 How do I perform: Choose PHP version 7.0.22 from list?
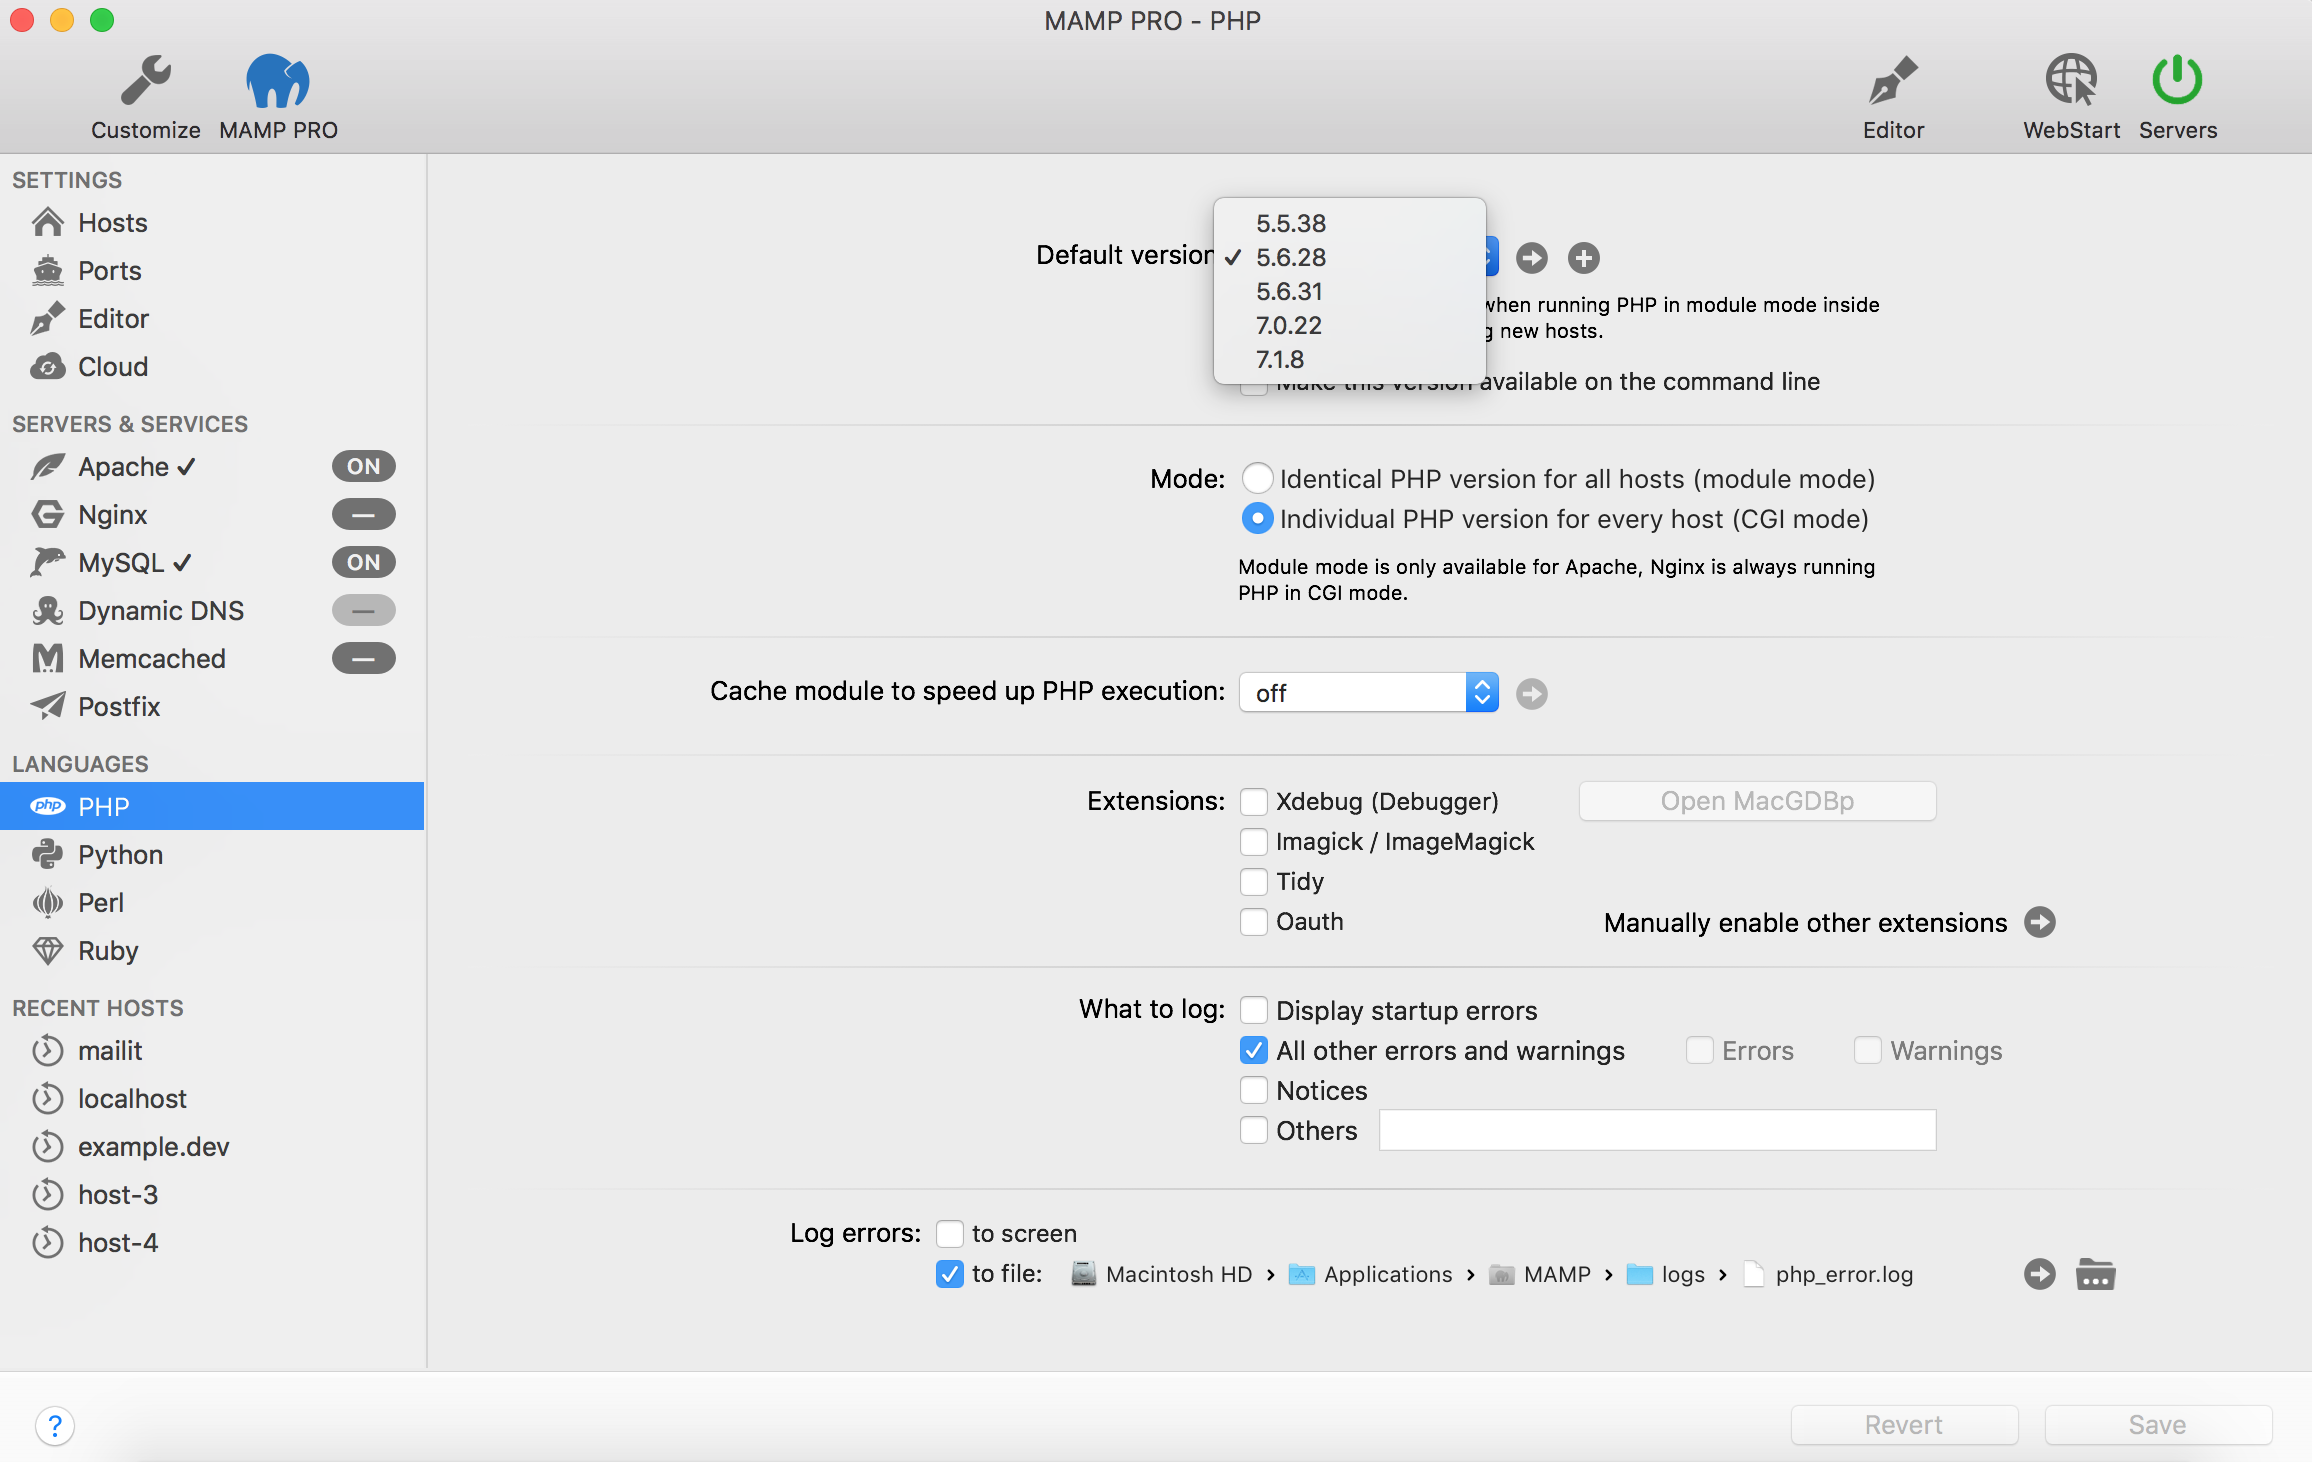pyautogui.click(x=1349, y=325)
